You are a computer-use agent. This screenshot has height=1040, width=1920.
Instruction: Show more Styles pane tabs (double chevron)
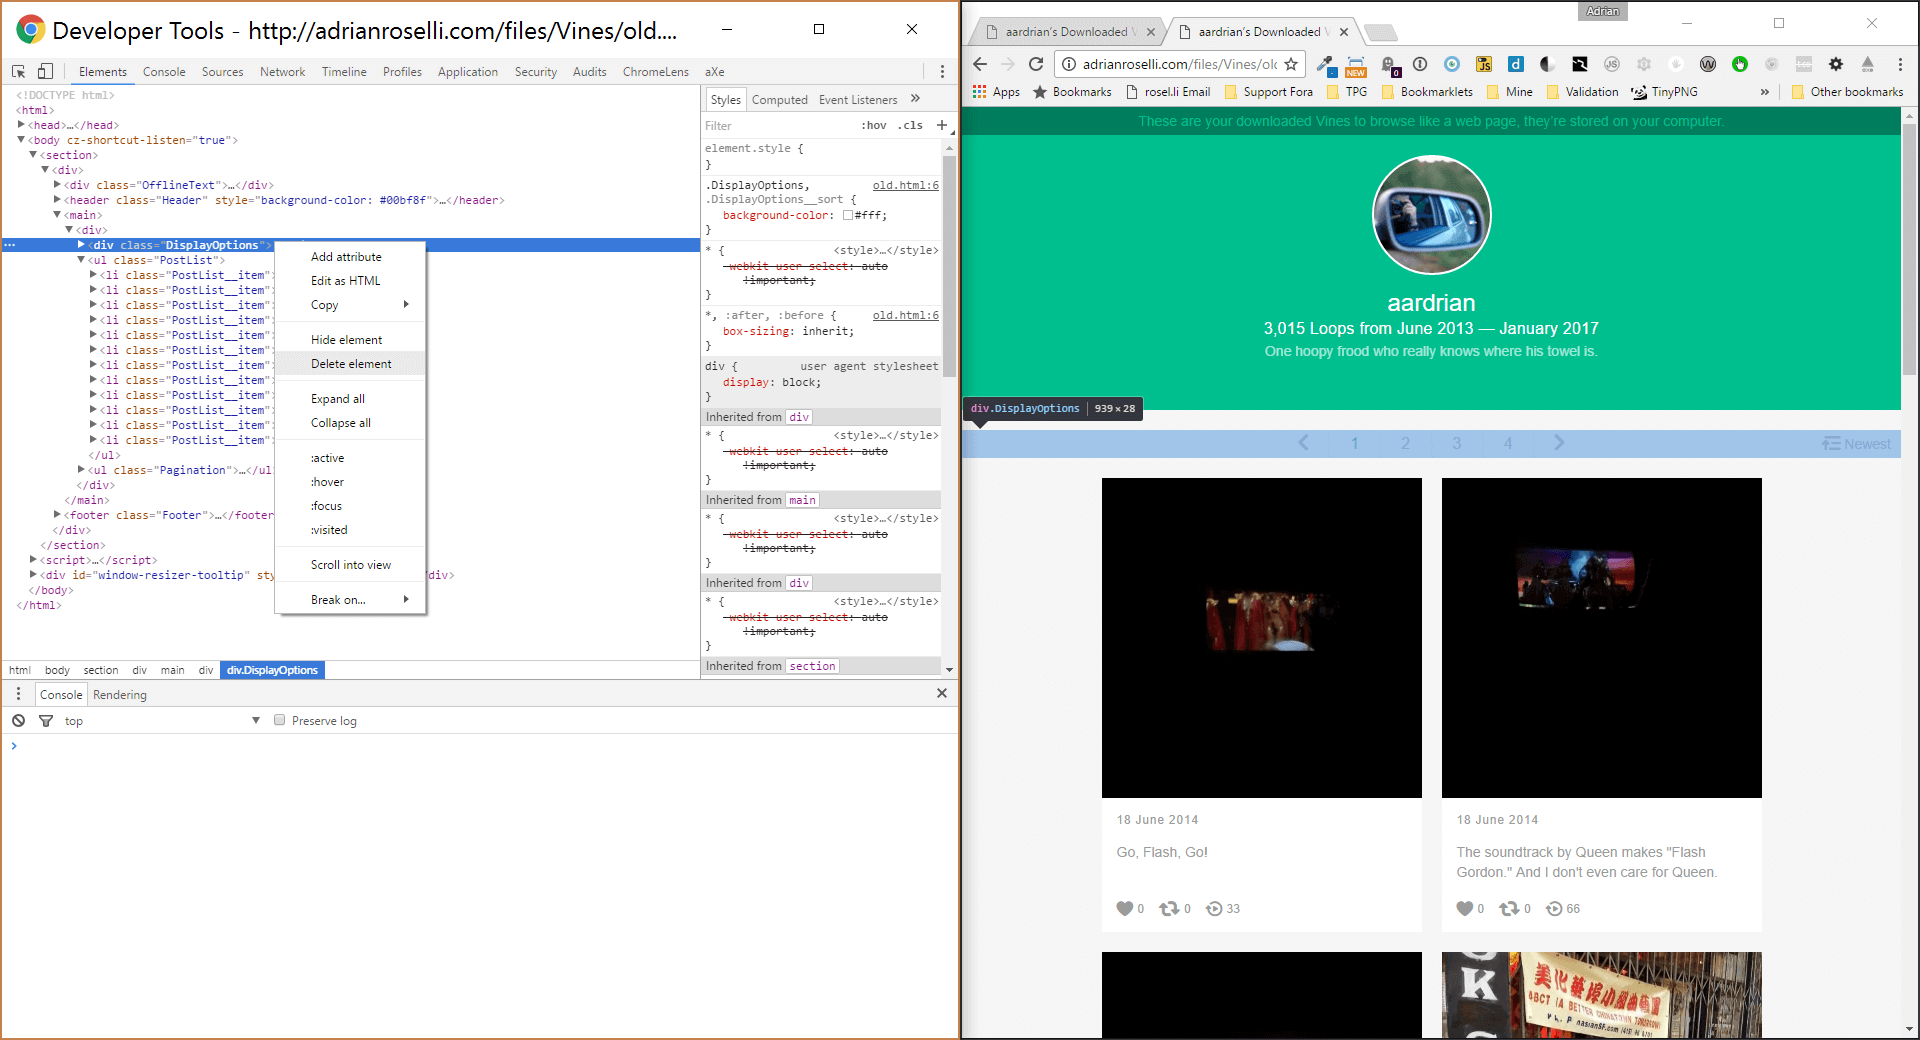pyautogui.click(x=915, y=99)
